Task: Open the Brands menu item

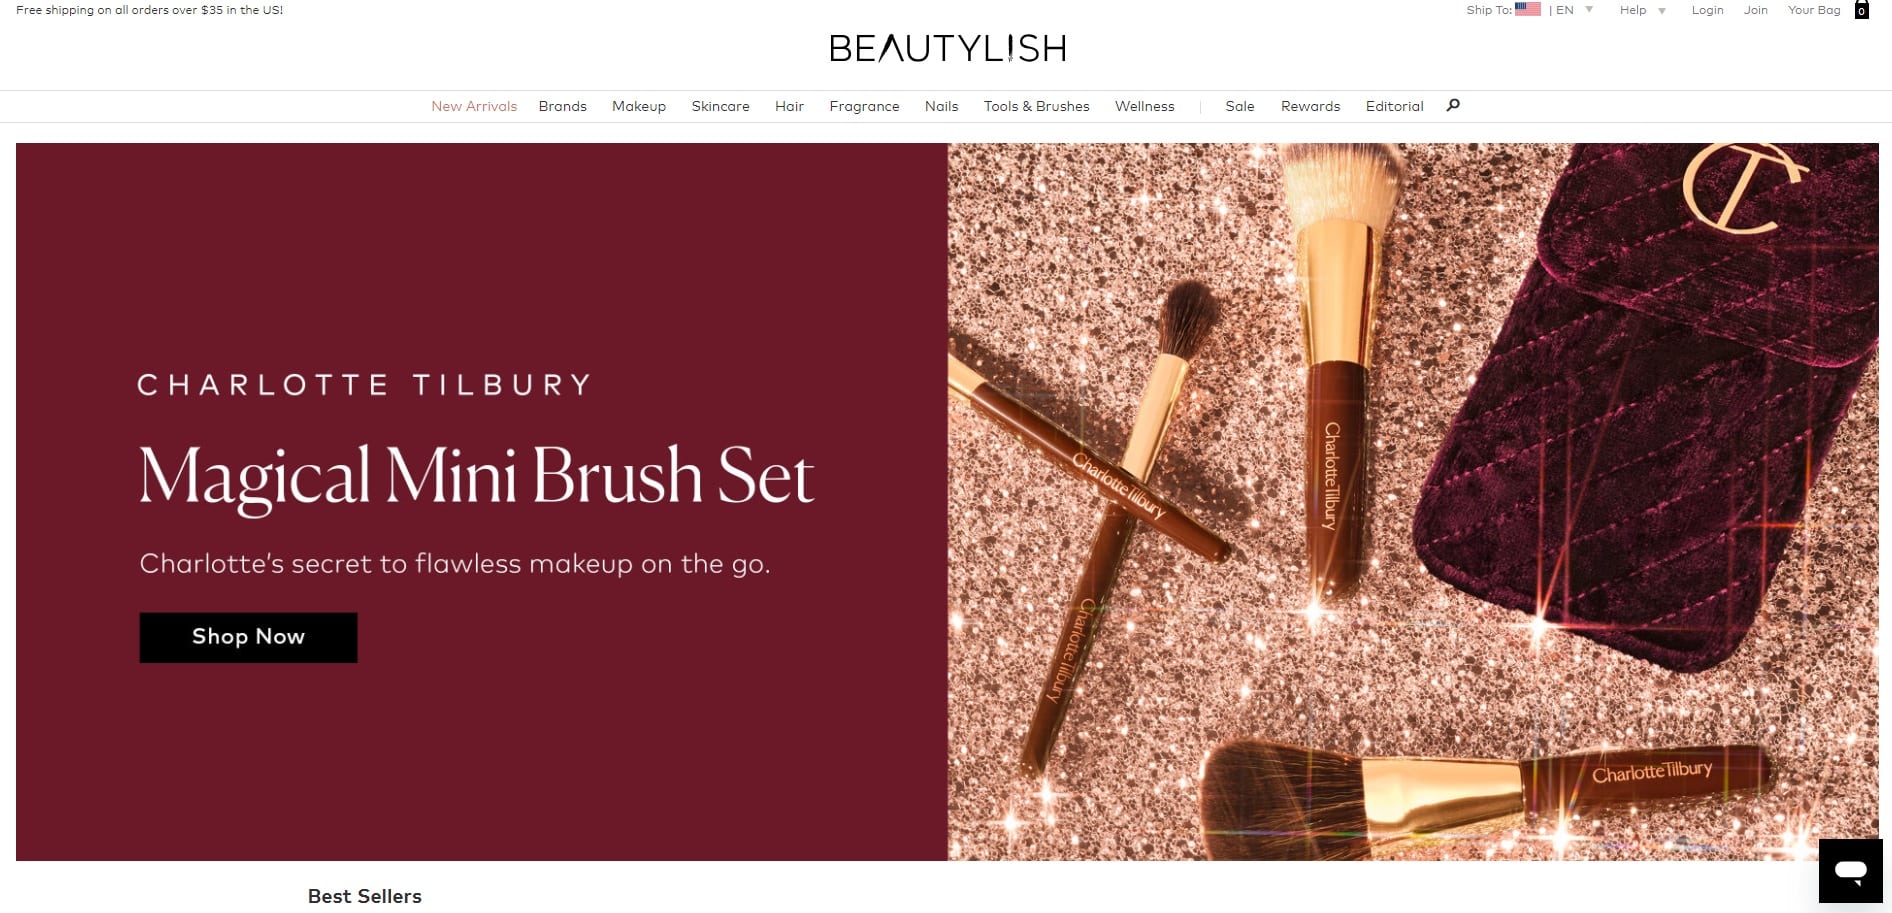Action: click(562, 106)
